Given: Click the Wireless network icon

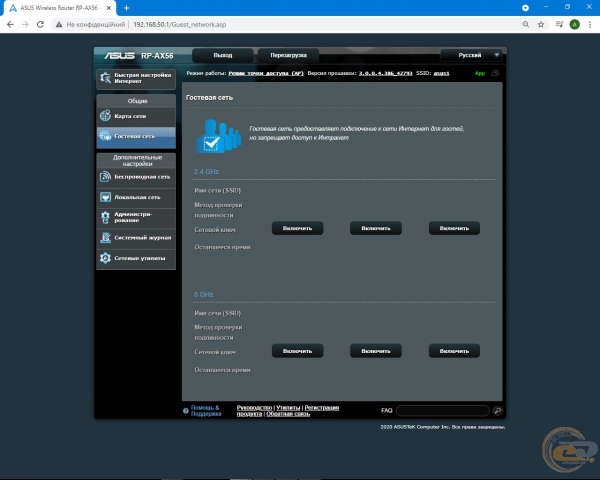Looking at the screenshot, I should pos(105,176).
